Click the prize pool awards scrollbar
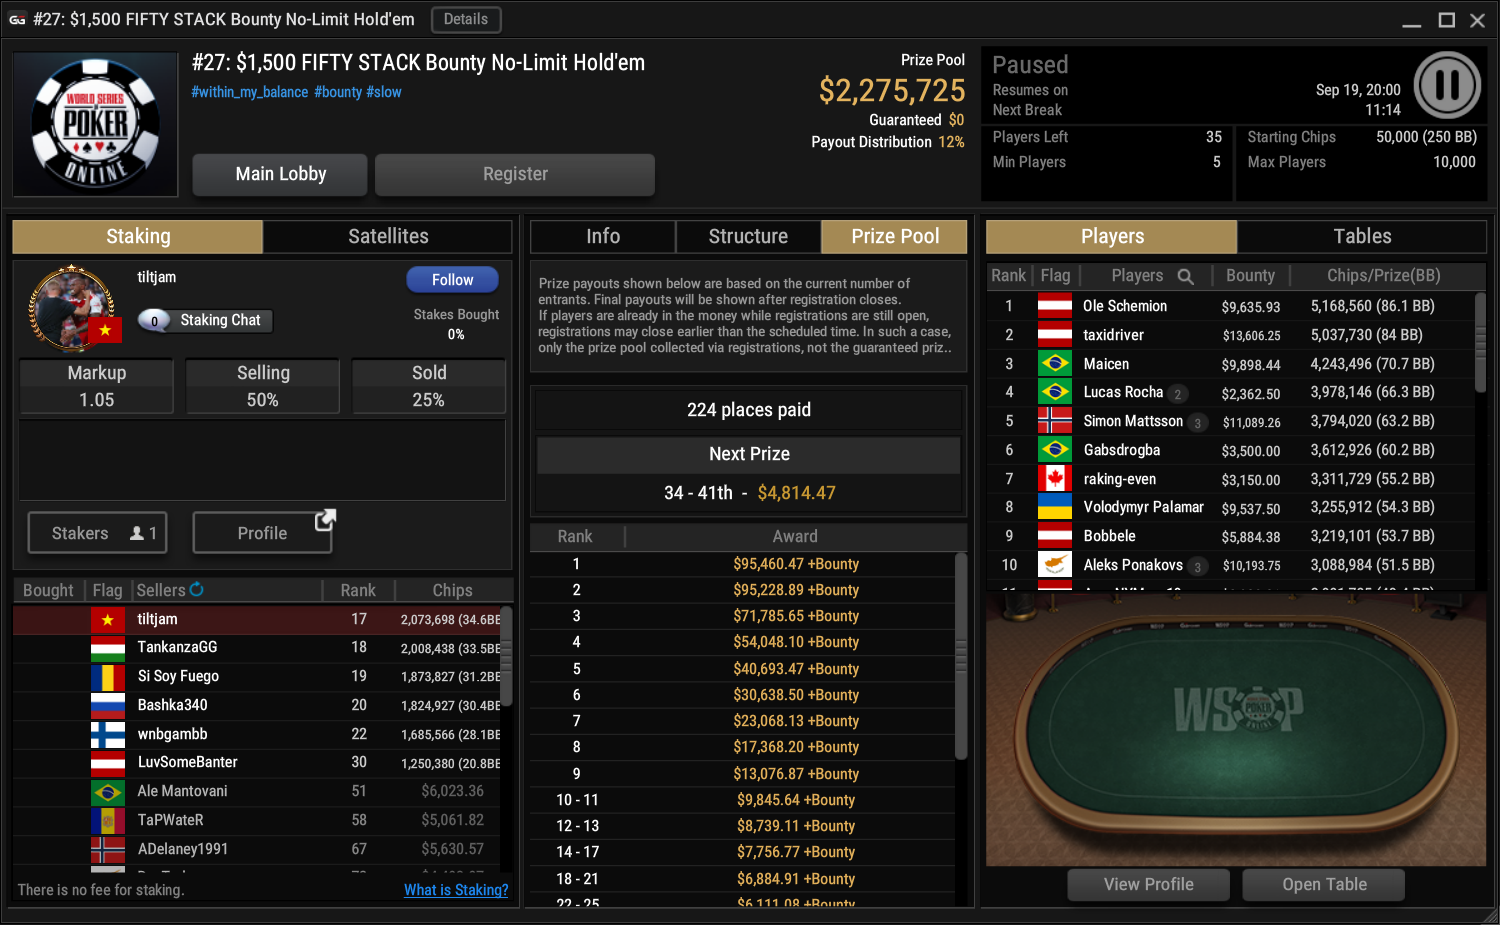This screenshot has height=925, width=1500. tap(961, 656)
